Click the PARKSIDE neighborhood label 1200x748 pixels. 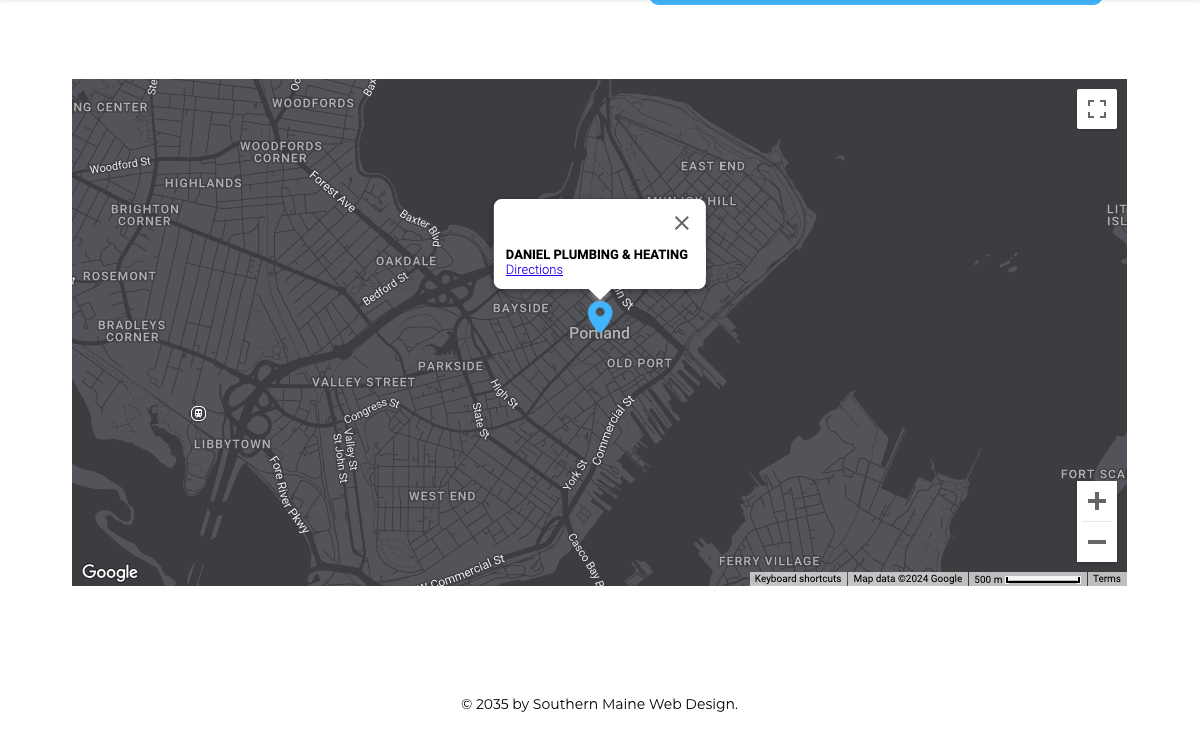pyautogui.click(x=451, y=366)
